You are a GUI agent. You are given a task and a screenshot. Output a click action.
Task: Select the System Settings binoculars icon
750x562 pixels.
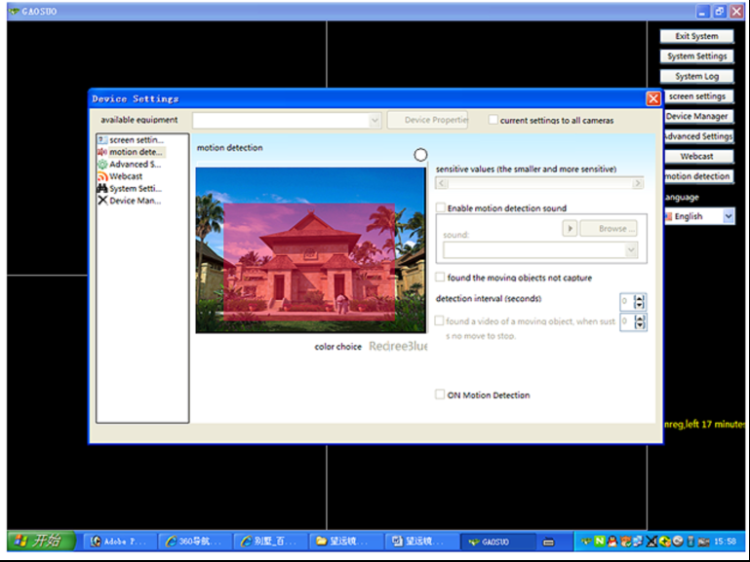(102, 188)
